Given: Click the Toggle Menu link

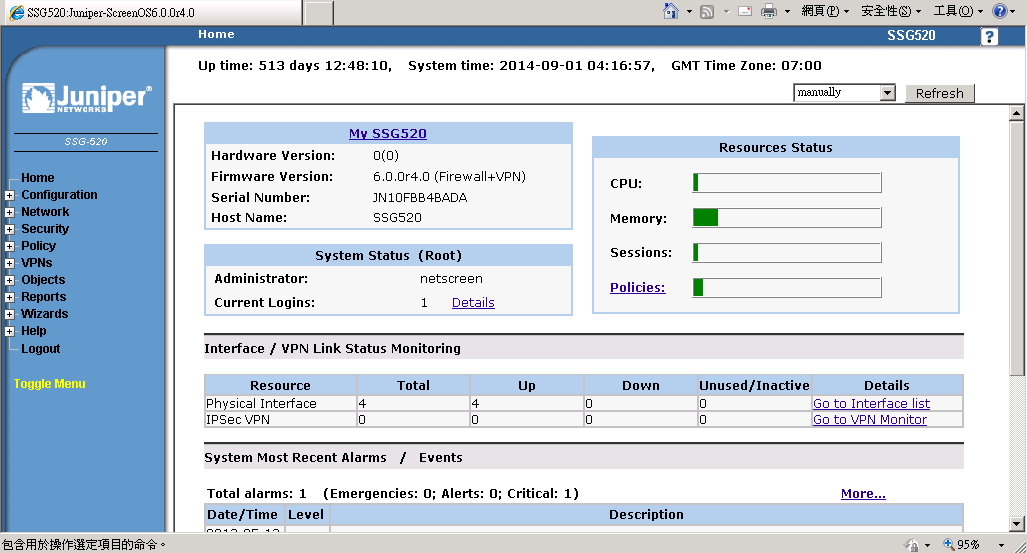Looking at the screenshot, I should tap(50, 384).
